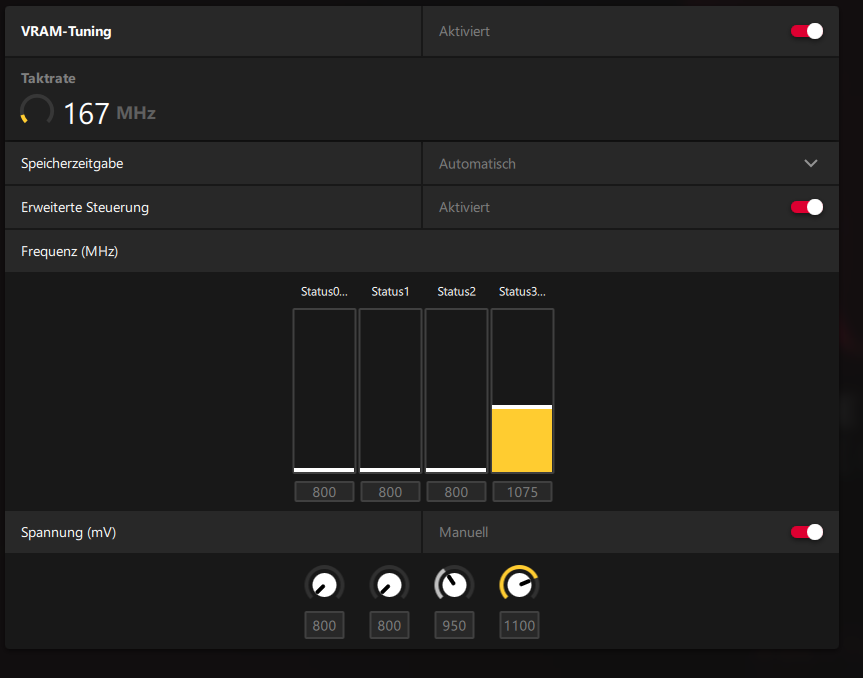863x678 pixels.
Task: Click the Speicherzeitgabe chevron arrow
Action: coord(811,163)
